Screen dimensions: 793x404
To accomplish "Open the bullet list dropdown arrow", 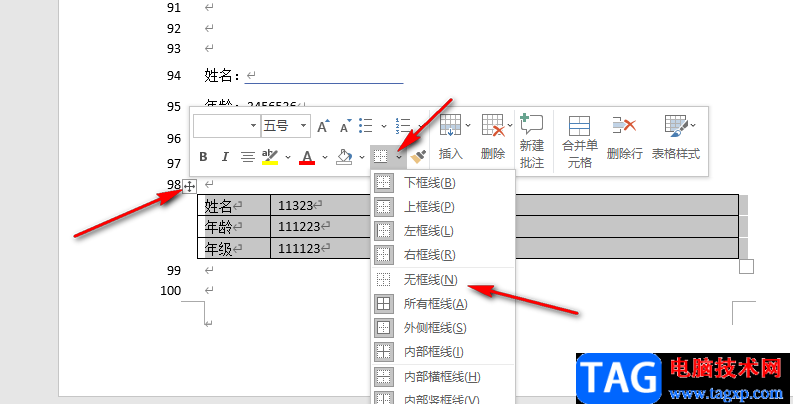I will [384, 126].
